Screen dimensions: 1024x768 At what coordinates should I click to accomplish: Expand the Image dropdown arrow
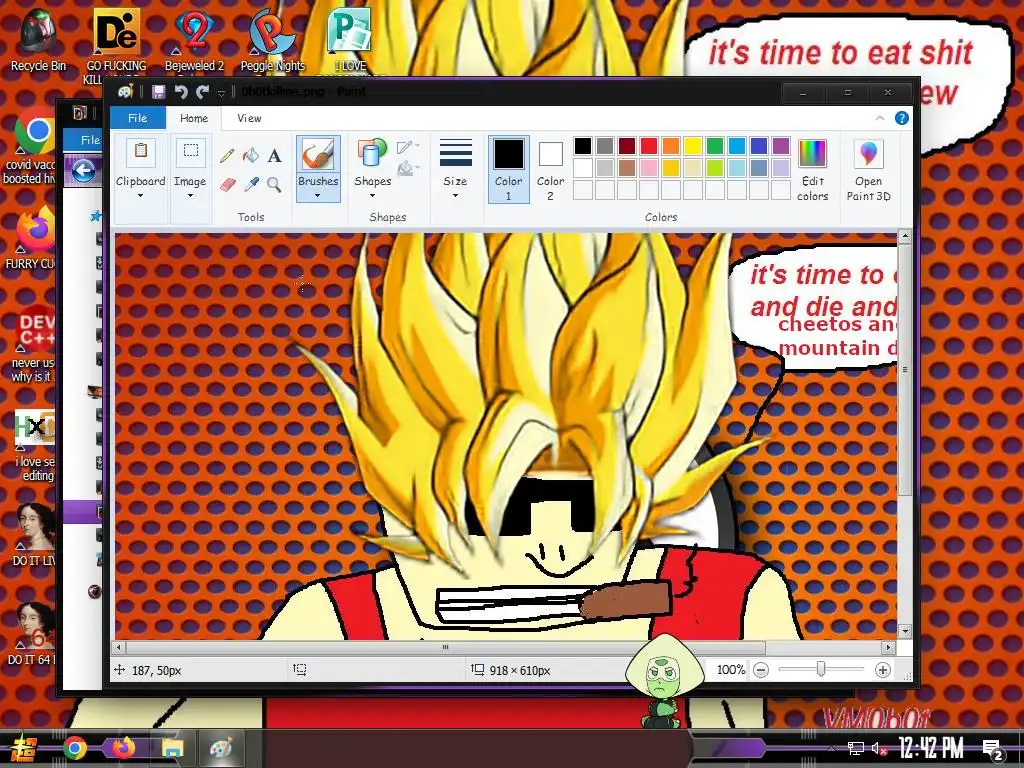click(x=190, y=195)
